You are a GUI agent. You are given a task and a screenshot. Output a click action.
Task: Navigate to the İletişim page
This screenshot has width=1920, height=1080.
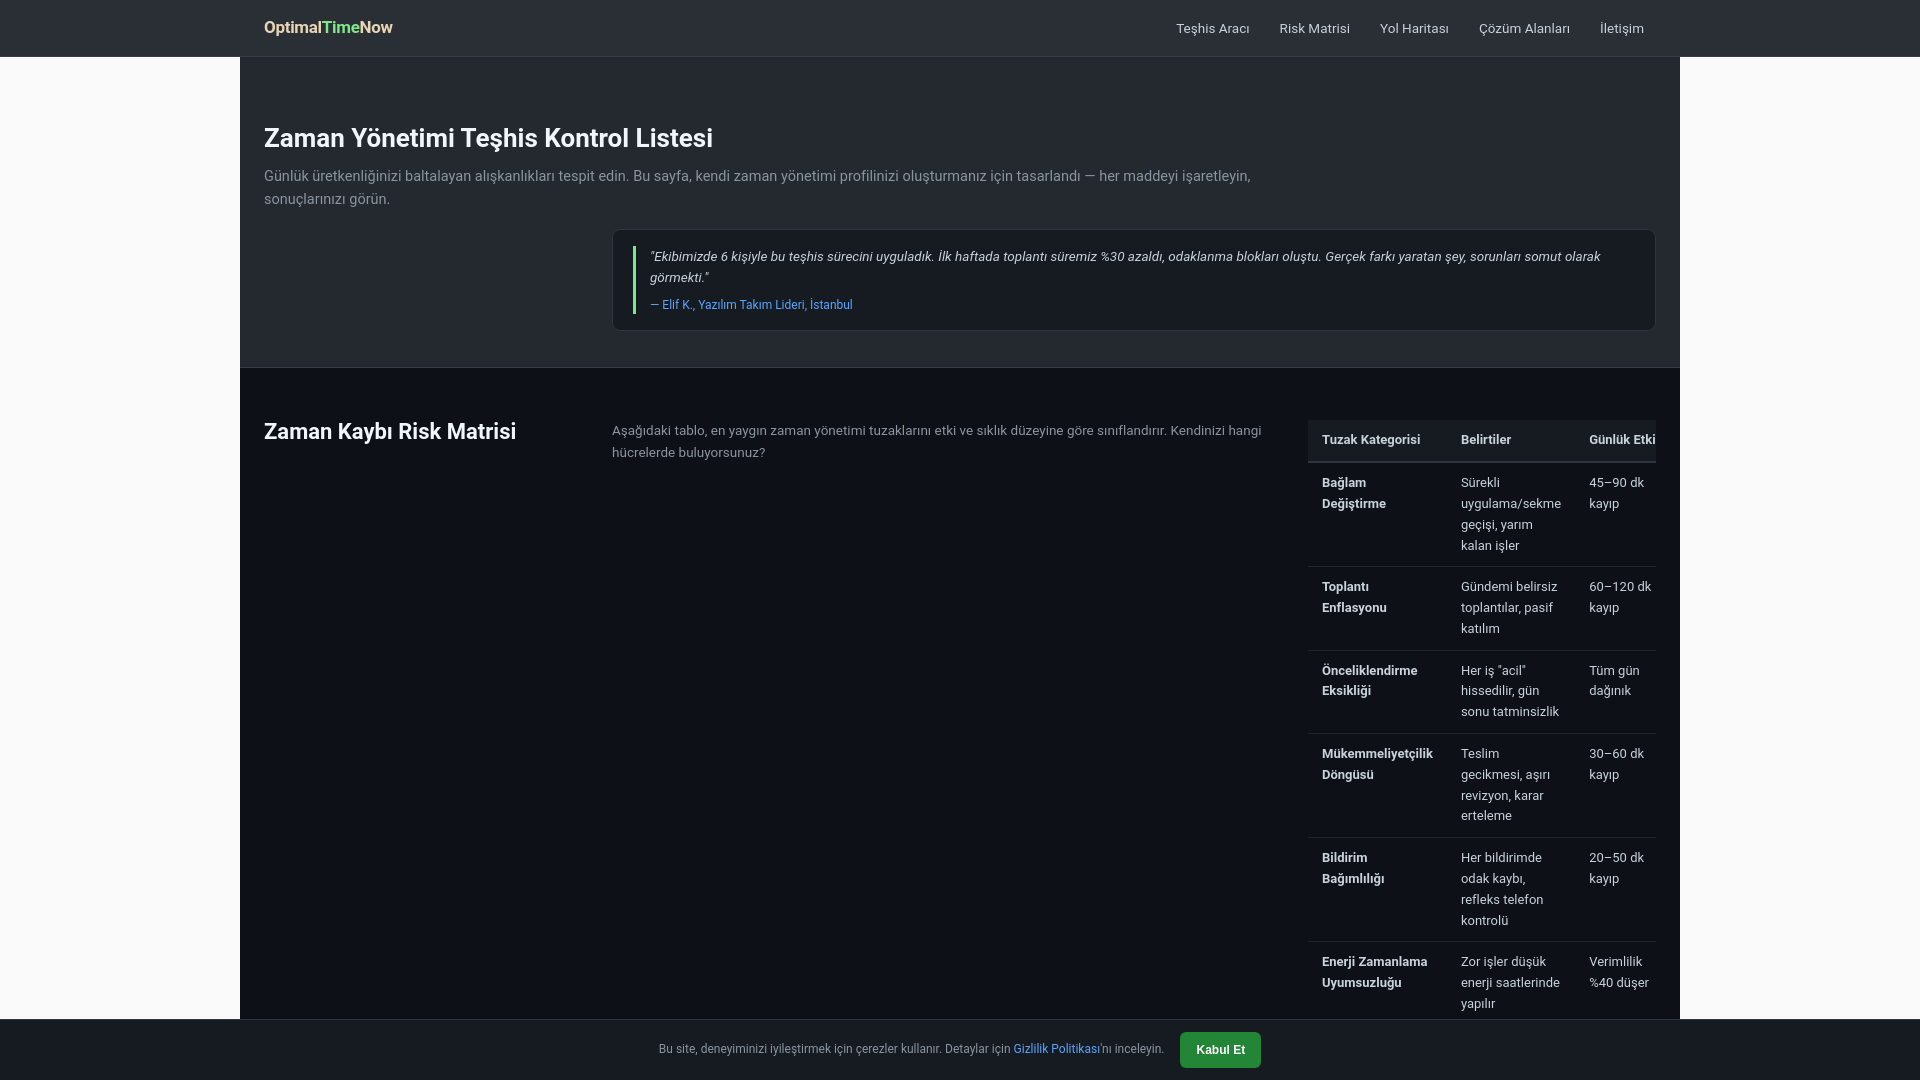tap(1621, 29)
